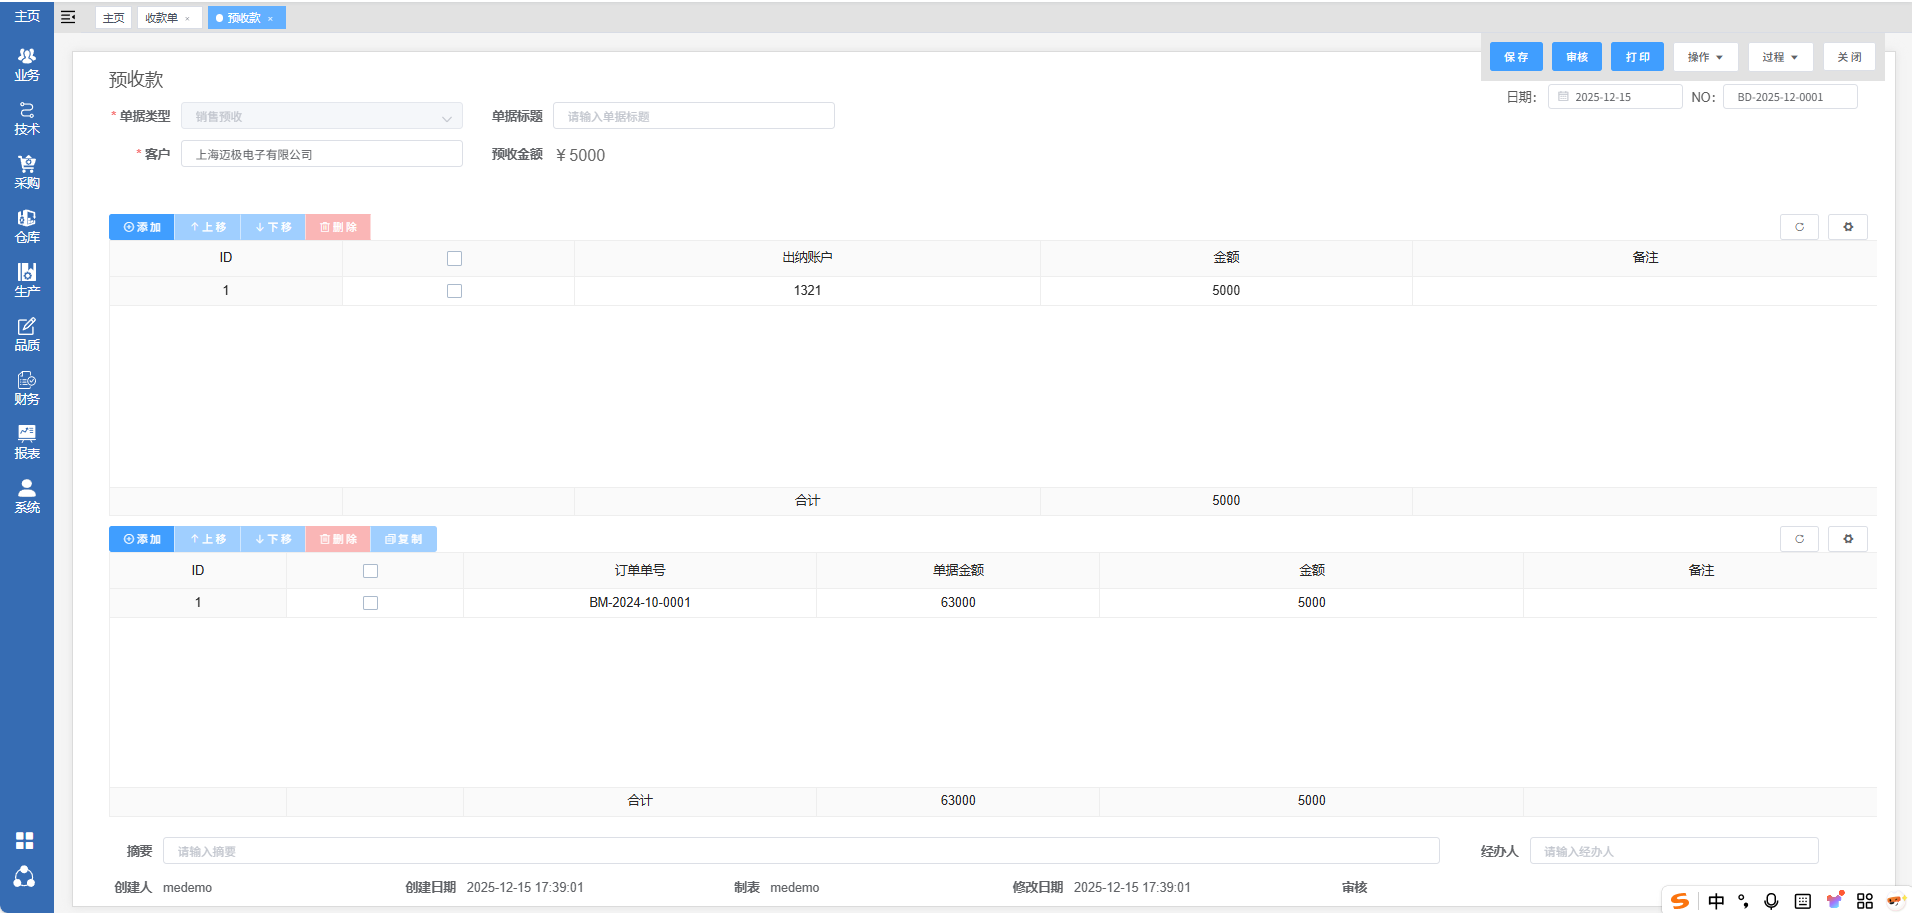Open the 业务 sidebar module
1912x913 pixels.
pyautogui.click(x=27, y=65)
